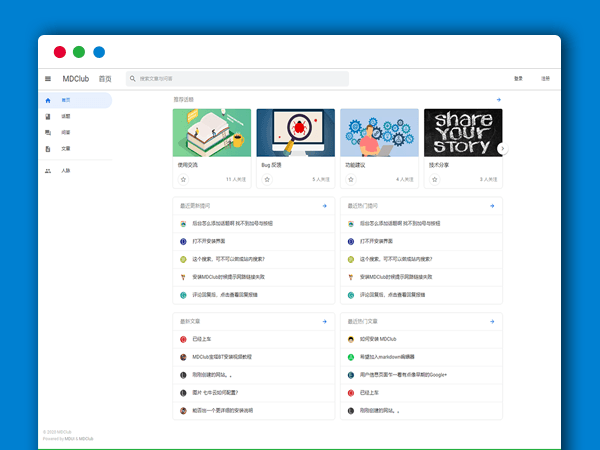Open the people icon in the sidebar
Viewport: 600px width, 450px height.
(48, 171)
